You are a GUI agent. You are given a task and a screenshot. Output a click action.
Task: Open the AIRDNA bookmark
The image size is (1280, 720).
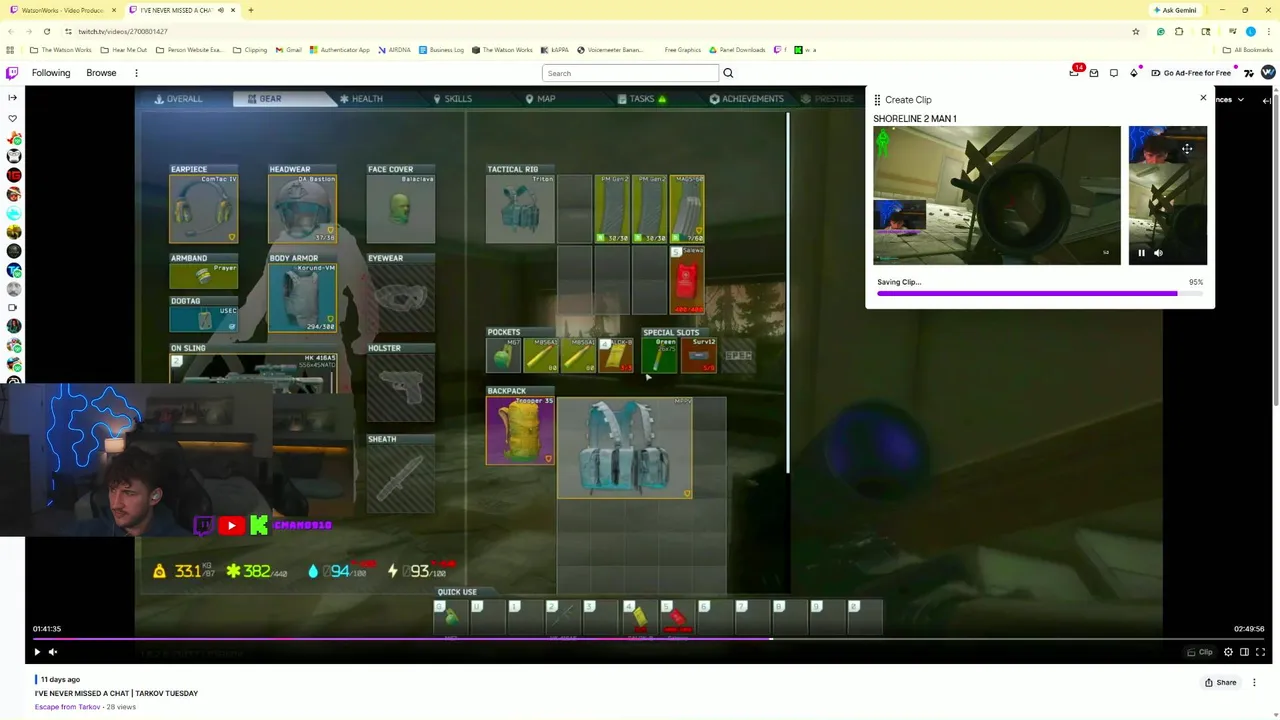395,50
